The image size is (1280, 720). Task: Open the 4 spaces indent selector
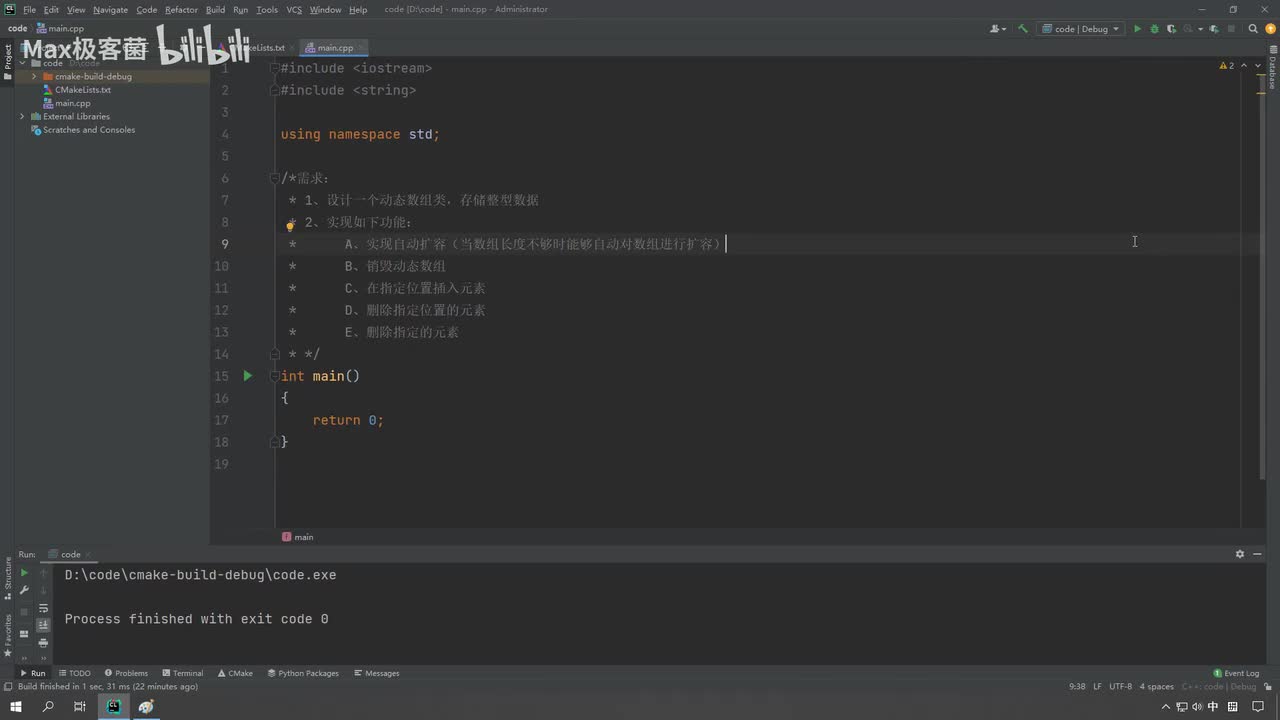[1157, 687]
